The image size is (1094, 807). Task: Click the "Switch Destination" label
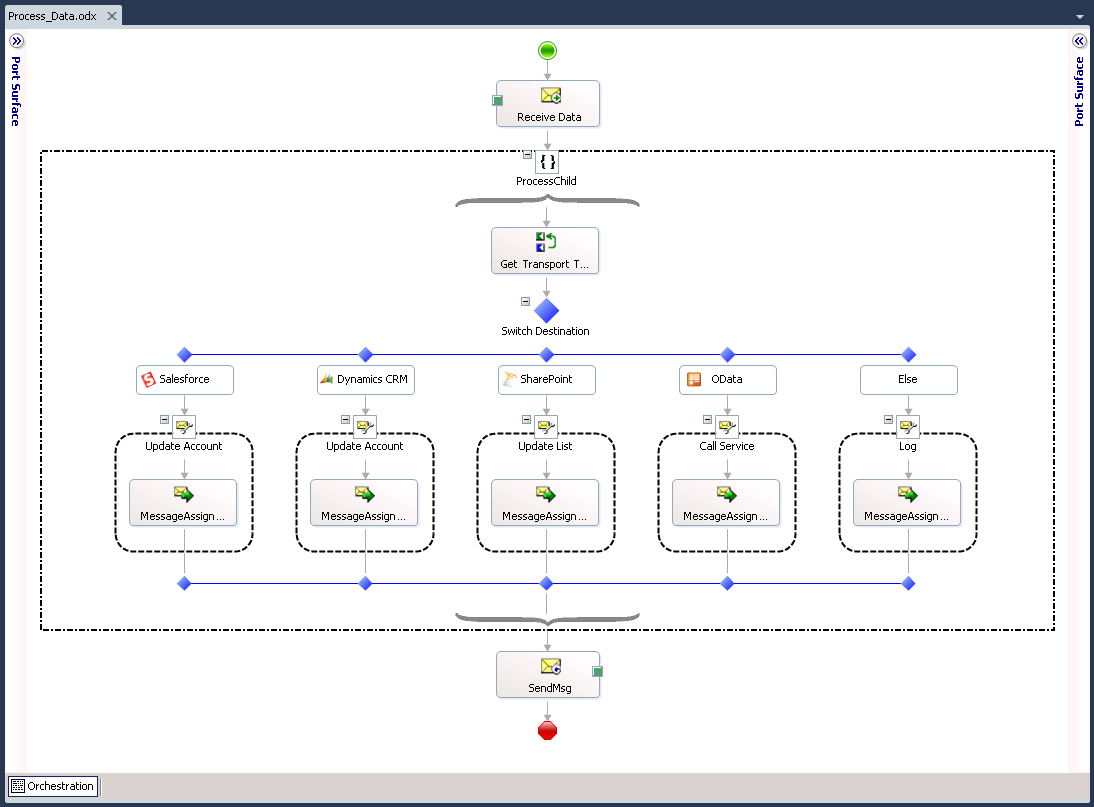(546, 331)
